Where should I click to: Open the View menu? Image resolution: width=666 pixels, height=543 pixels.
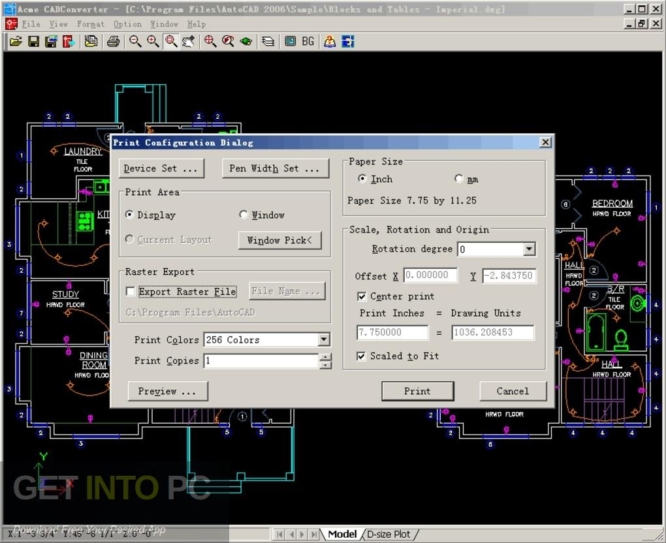coord(58,24)
